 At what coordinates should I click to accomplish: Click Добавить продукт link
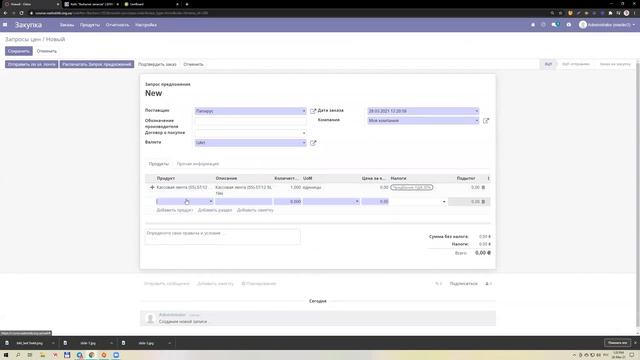175,210
